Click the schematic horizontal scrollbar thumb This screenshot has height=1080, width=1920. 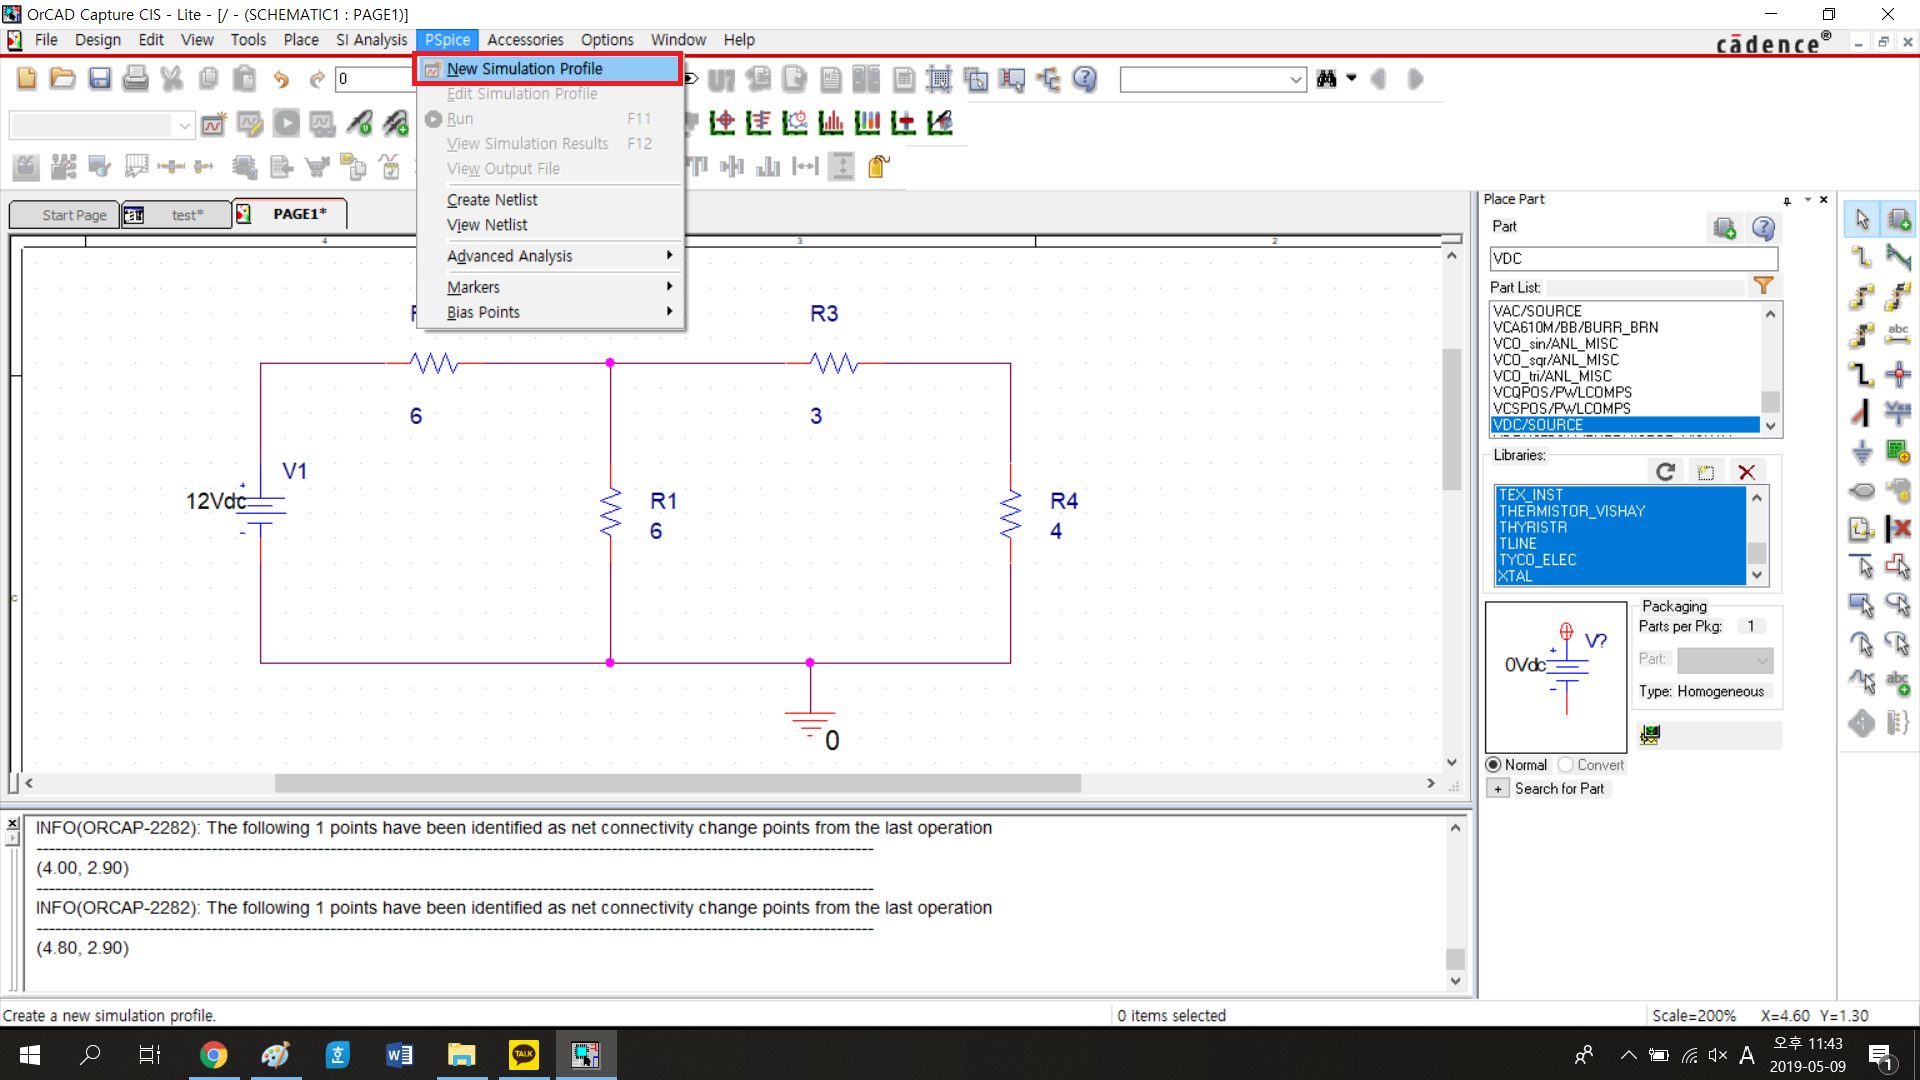(678, 784)
